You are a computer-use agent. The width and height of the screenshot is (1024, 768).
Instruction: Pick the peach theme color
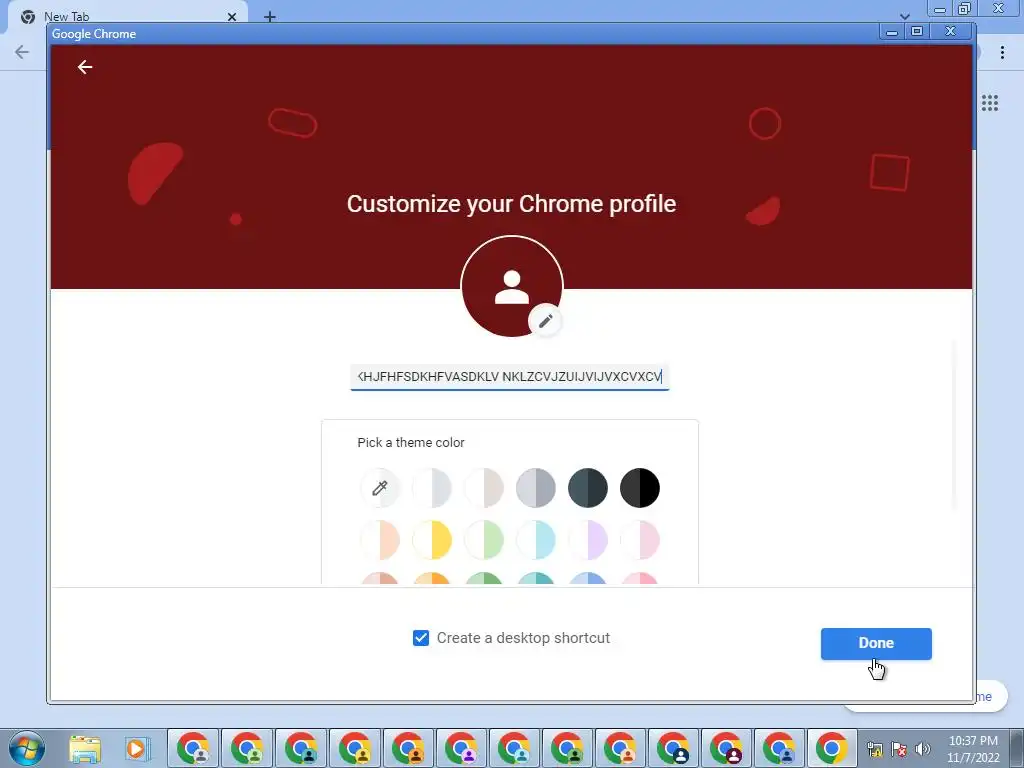(x=379, y=540)
